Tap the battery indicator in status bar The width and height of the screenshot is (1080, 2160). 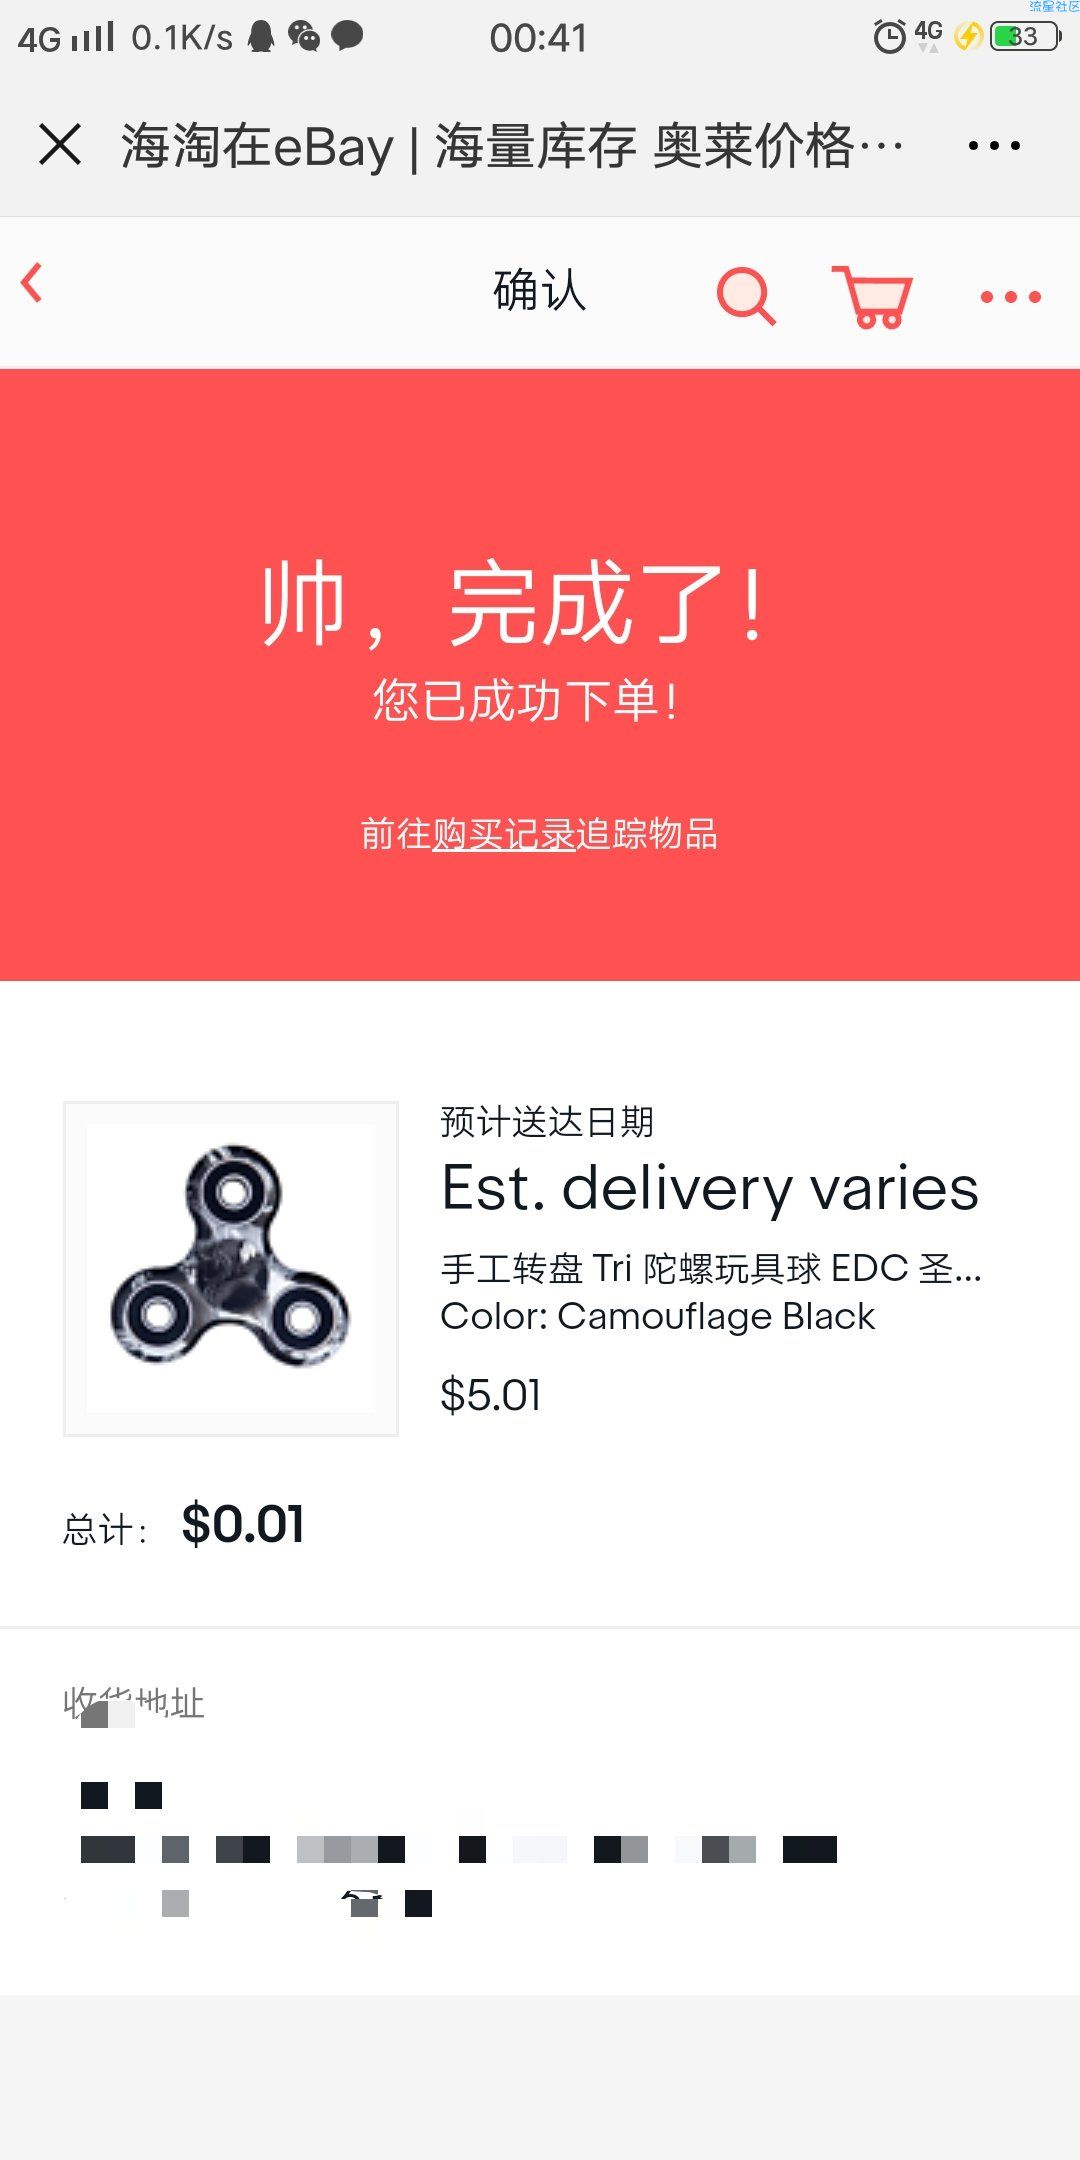pos(1025,37)
